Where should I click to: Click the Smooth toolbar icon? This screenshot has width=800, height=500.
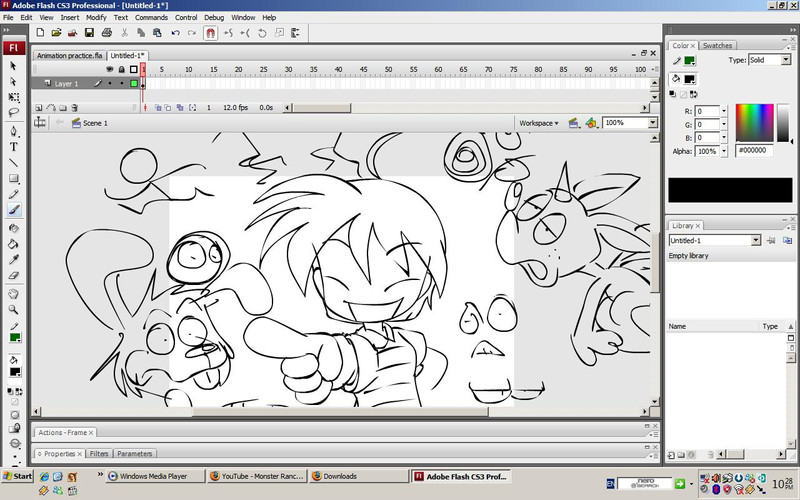(228, 33)
